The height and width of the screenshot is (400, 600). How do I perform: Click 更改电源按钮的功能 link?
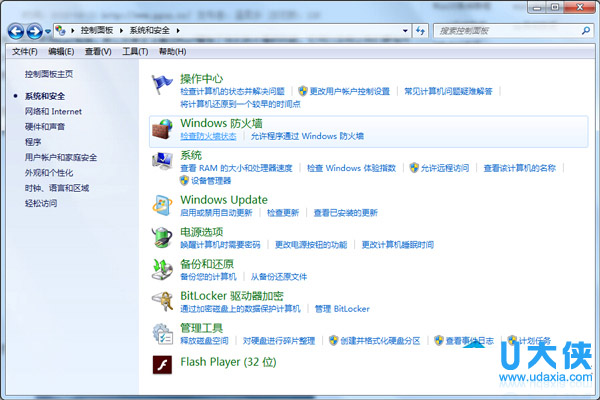point(311,245)
